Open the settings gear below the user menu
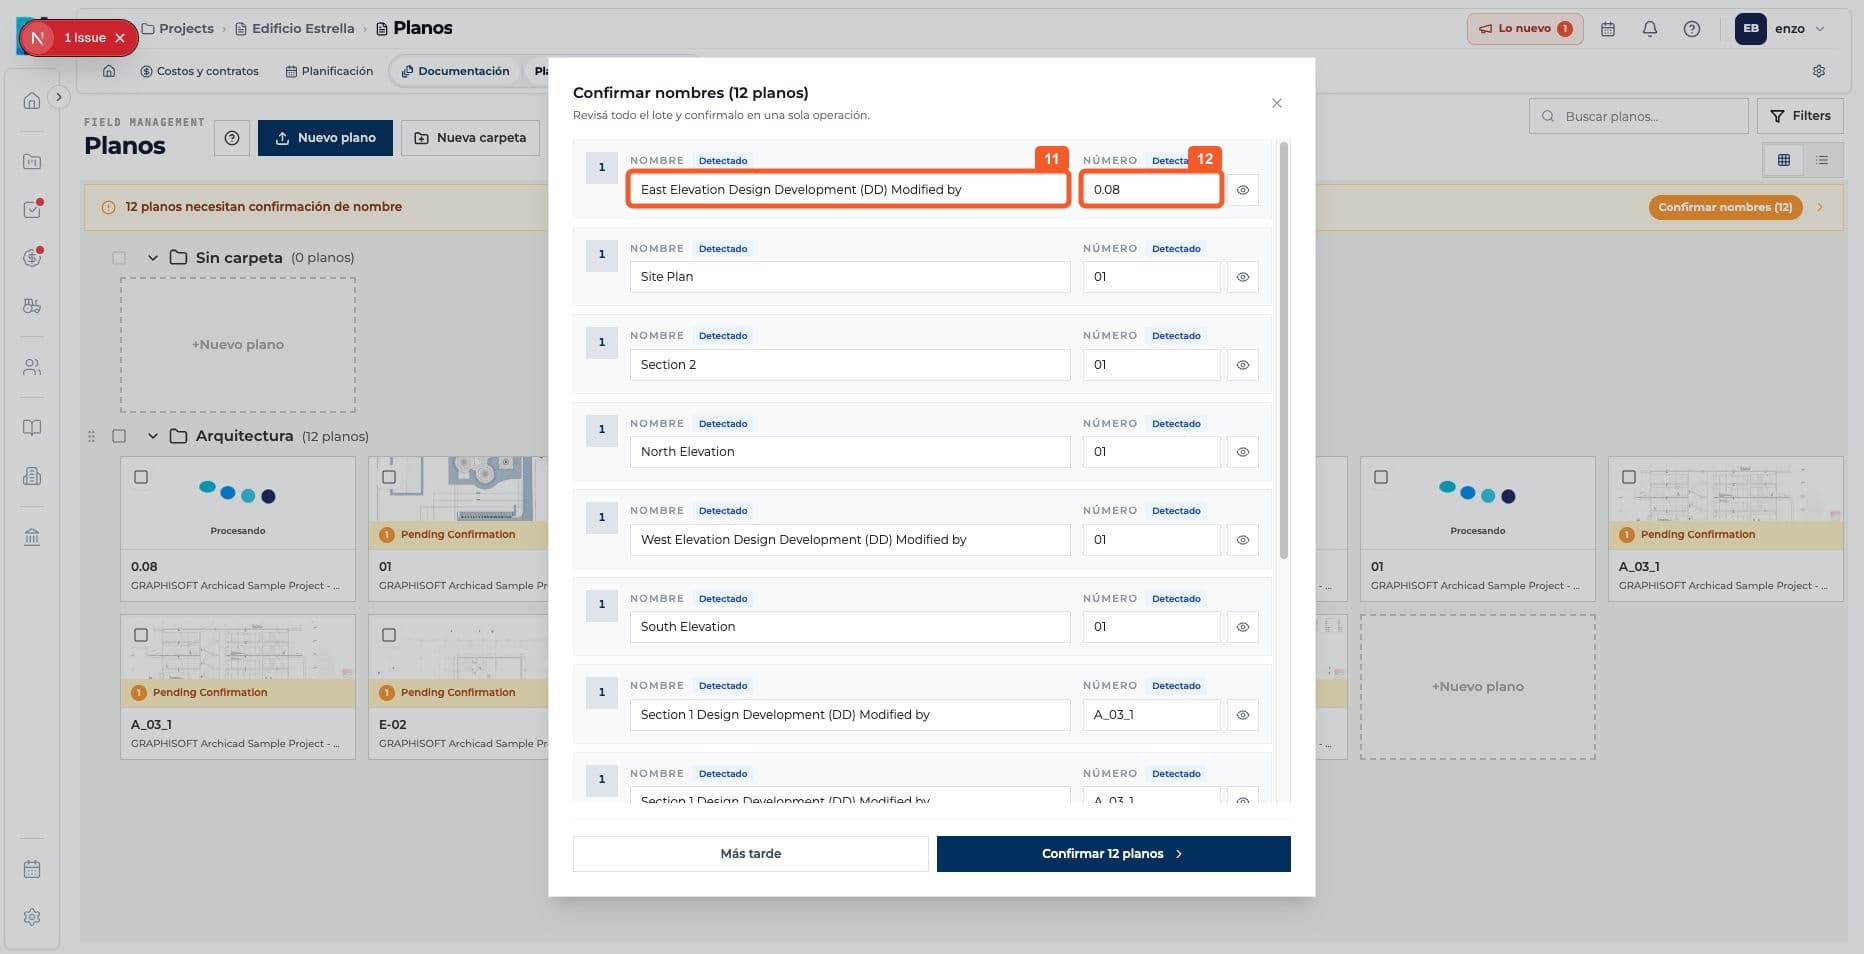This screenshot has width=1864, height=954. tap(1819, 71)
